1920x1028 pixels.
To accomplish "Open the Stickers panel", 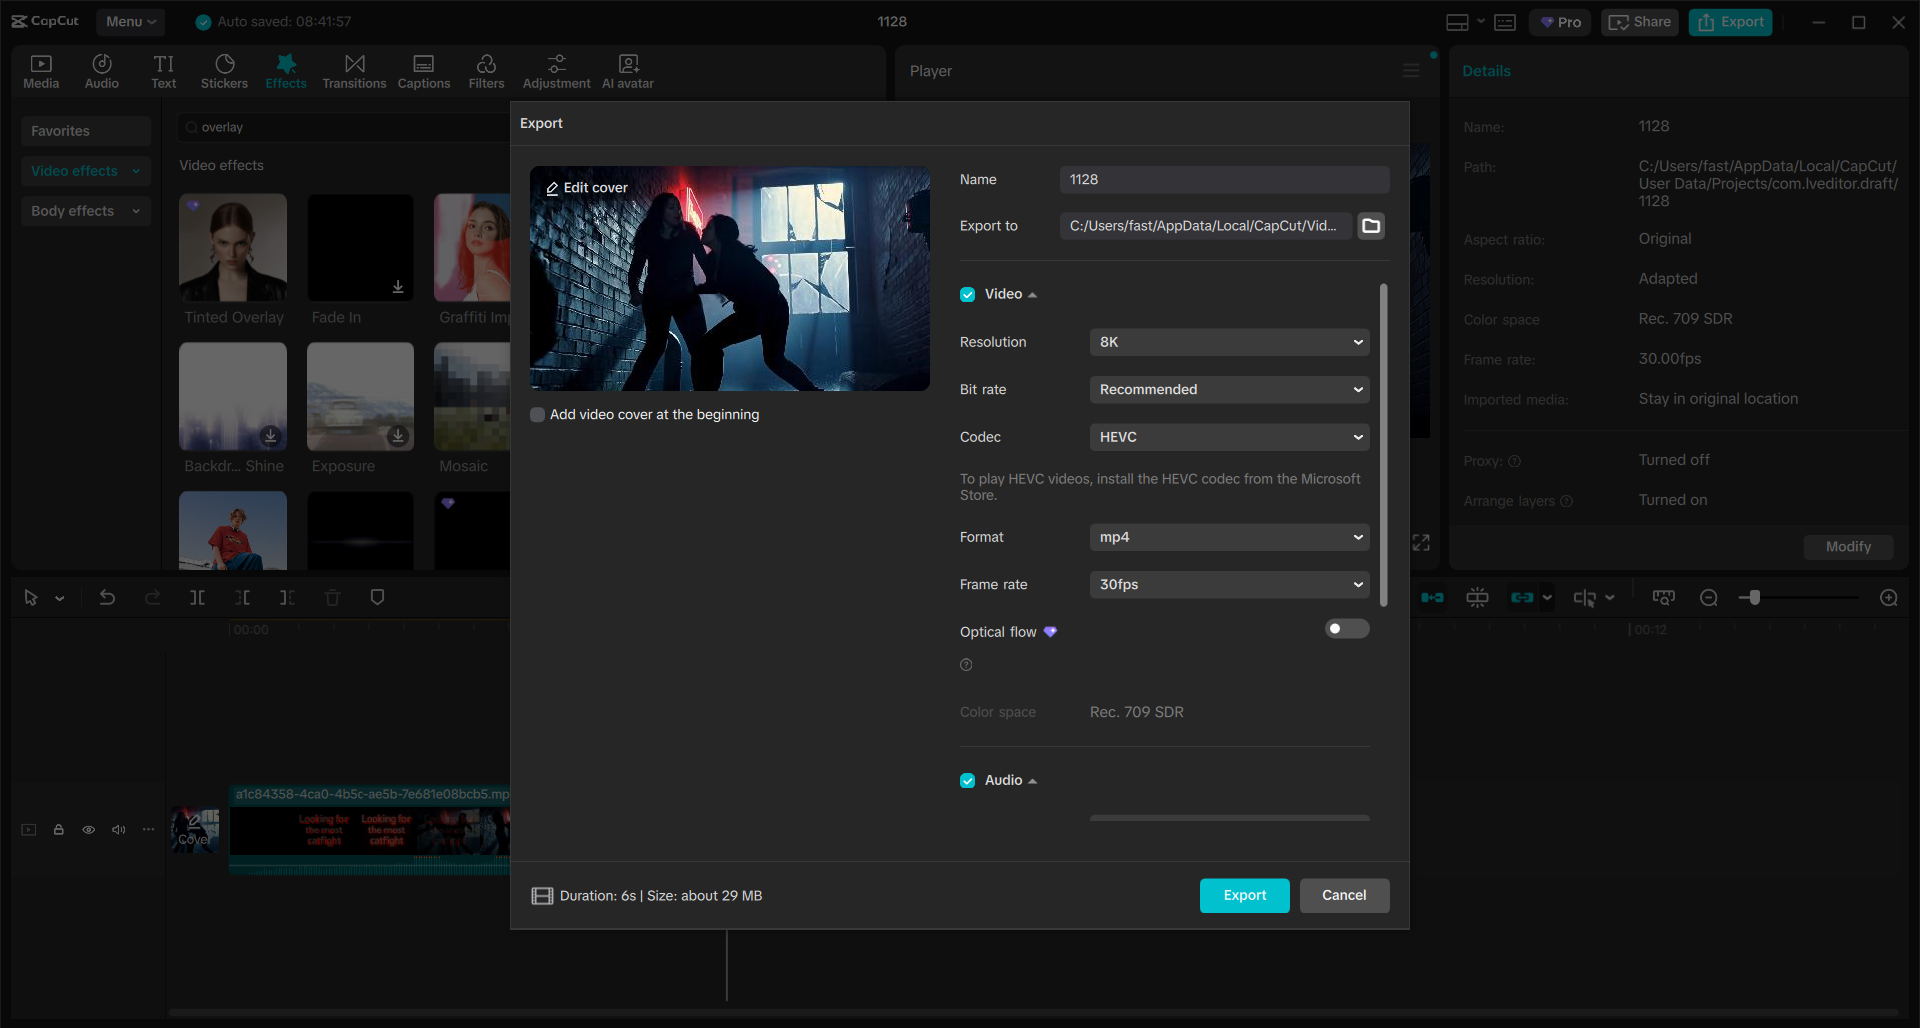I will [x=224, y=70].
